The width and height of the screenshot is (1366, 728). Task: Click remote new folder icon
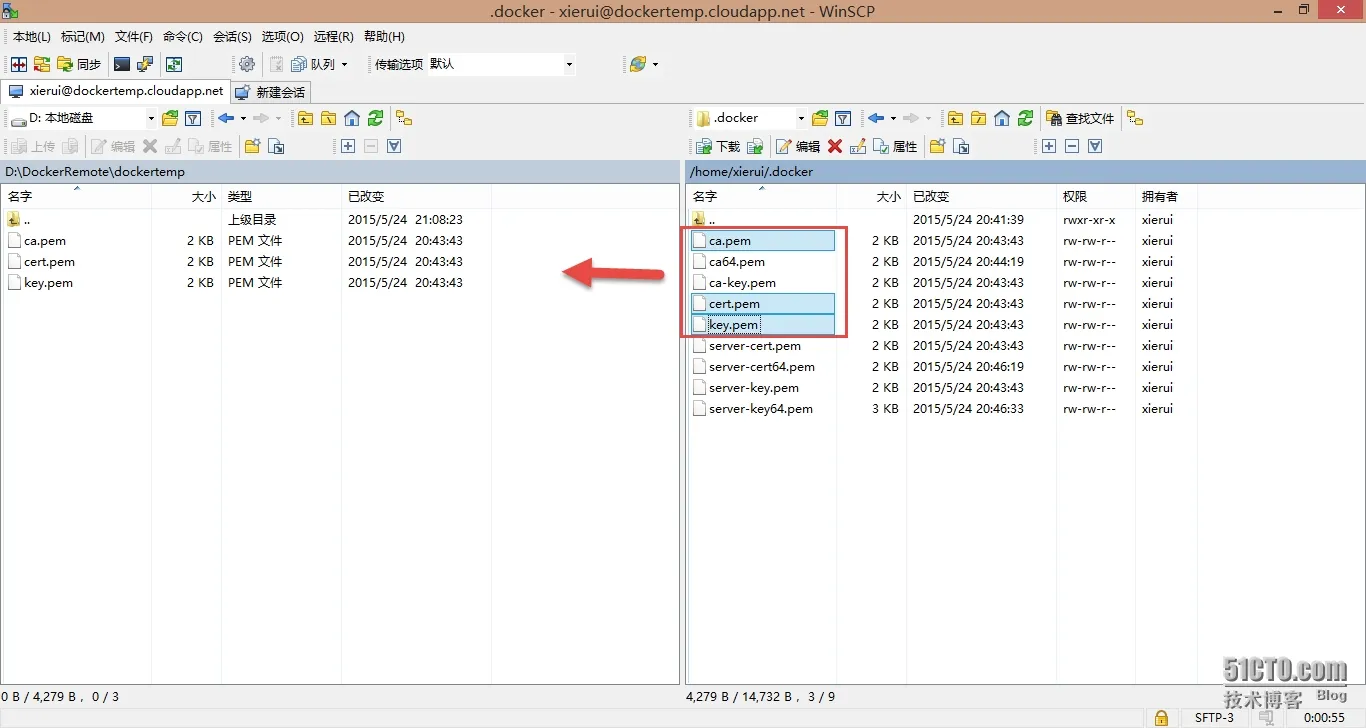tap(937, 146)
